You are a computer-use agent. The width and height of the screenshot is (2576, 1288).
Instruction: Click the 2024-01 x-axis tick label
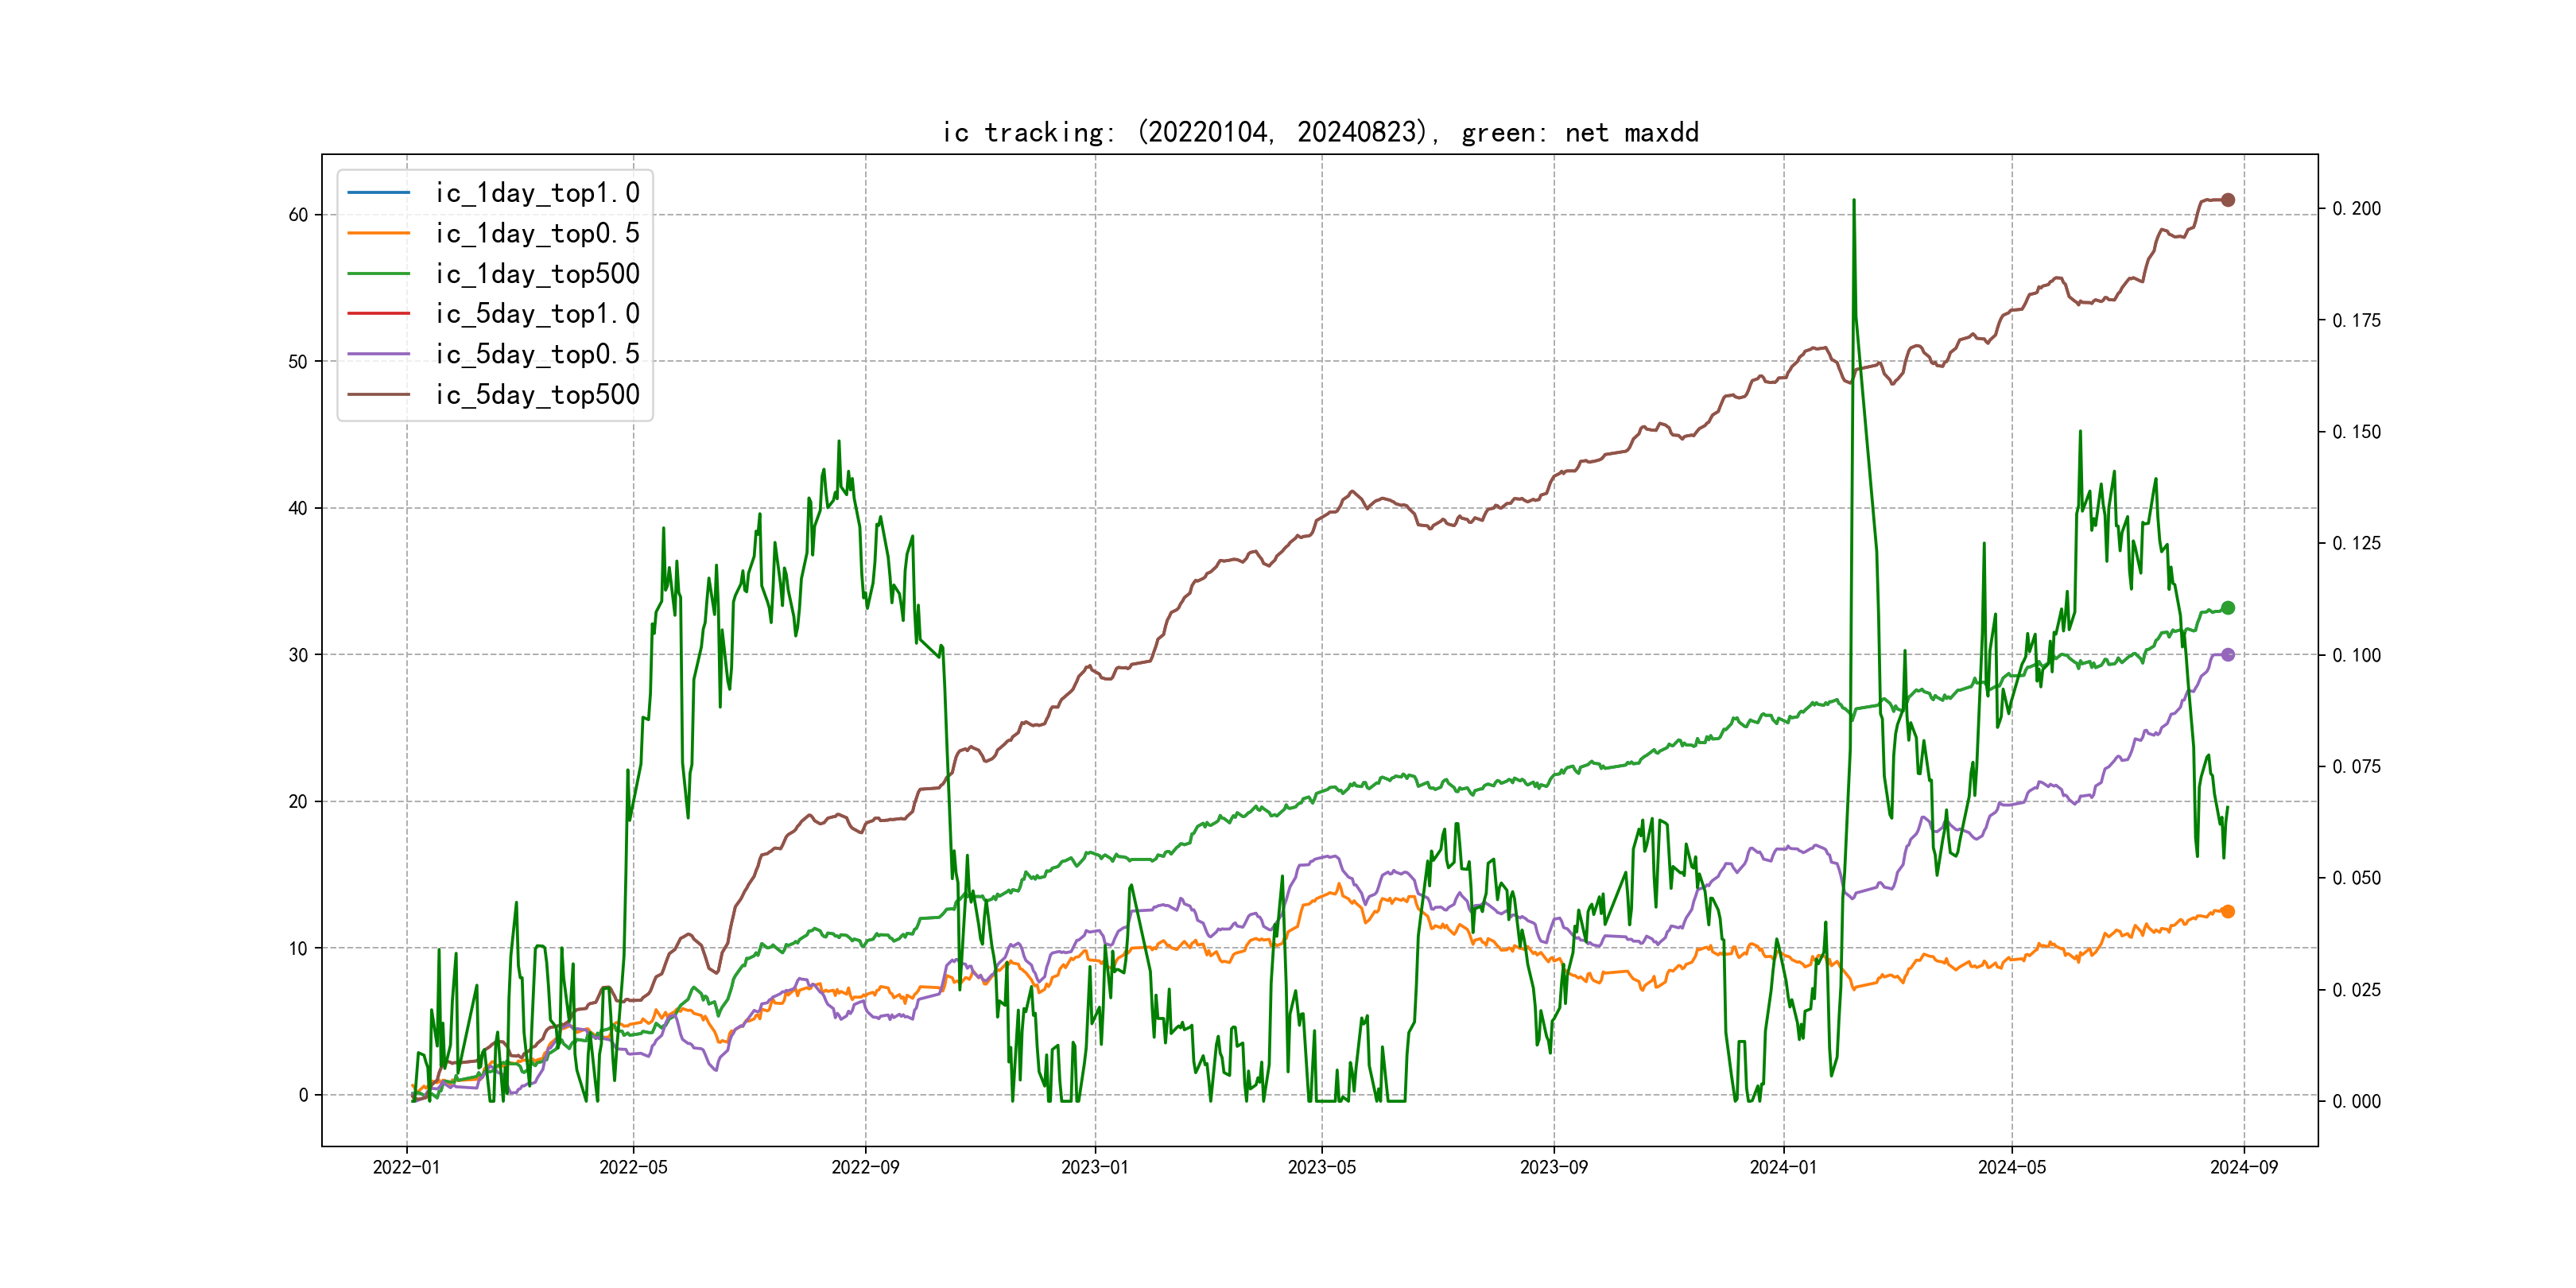point(1783,1167)
